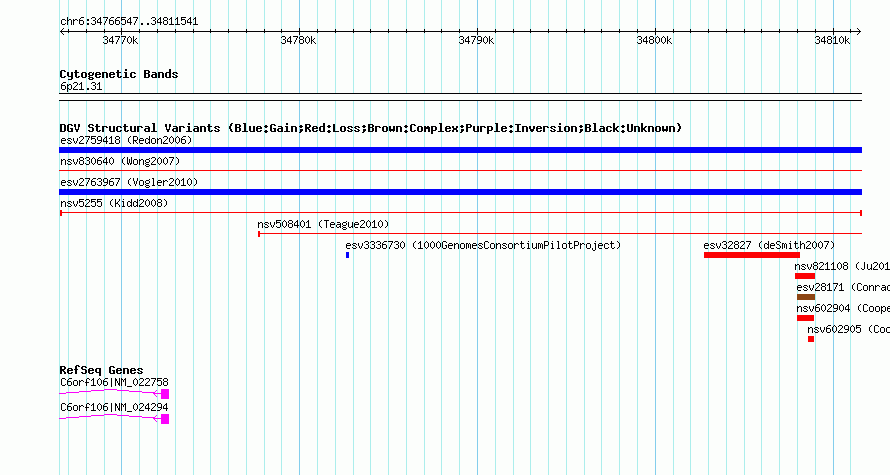Click the esv2763967 (Vogler2010) blue bar
Screen dimensions: 890x475
[460, 192]
